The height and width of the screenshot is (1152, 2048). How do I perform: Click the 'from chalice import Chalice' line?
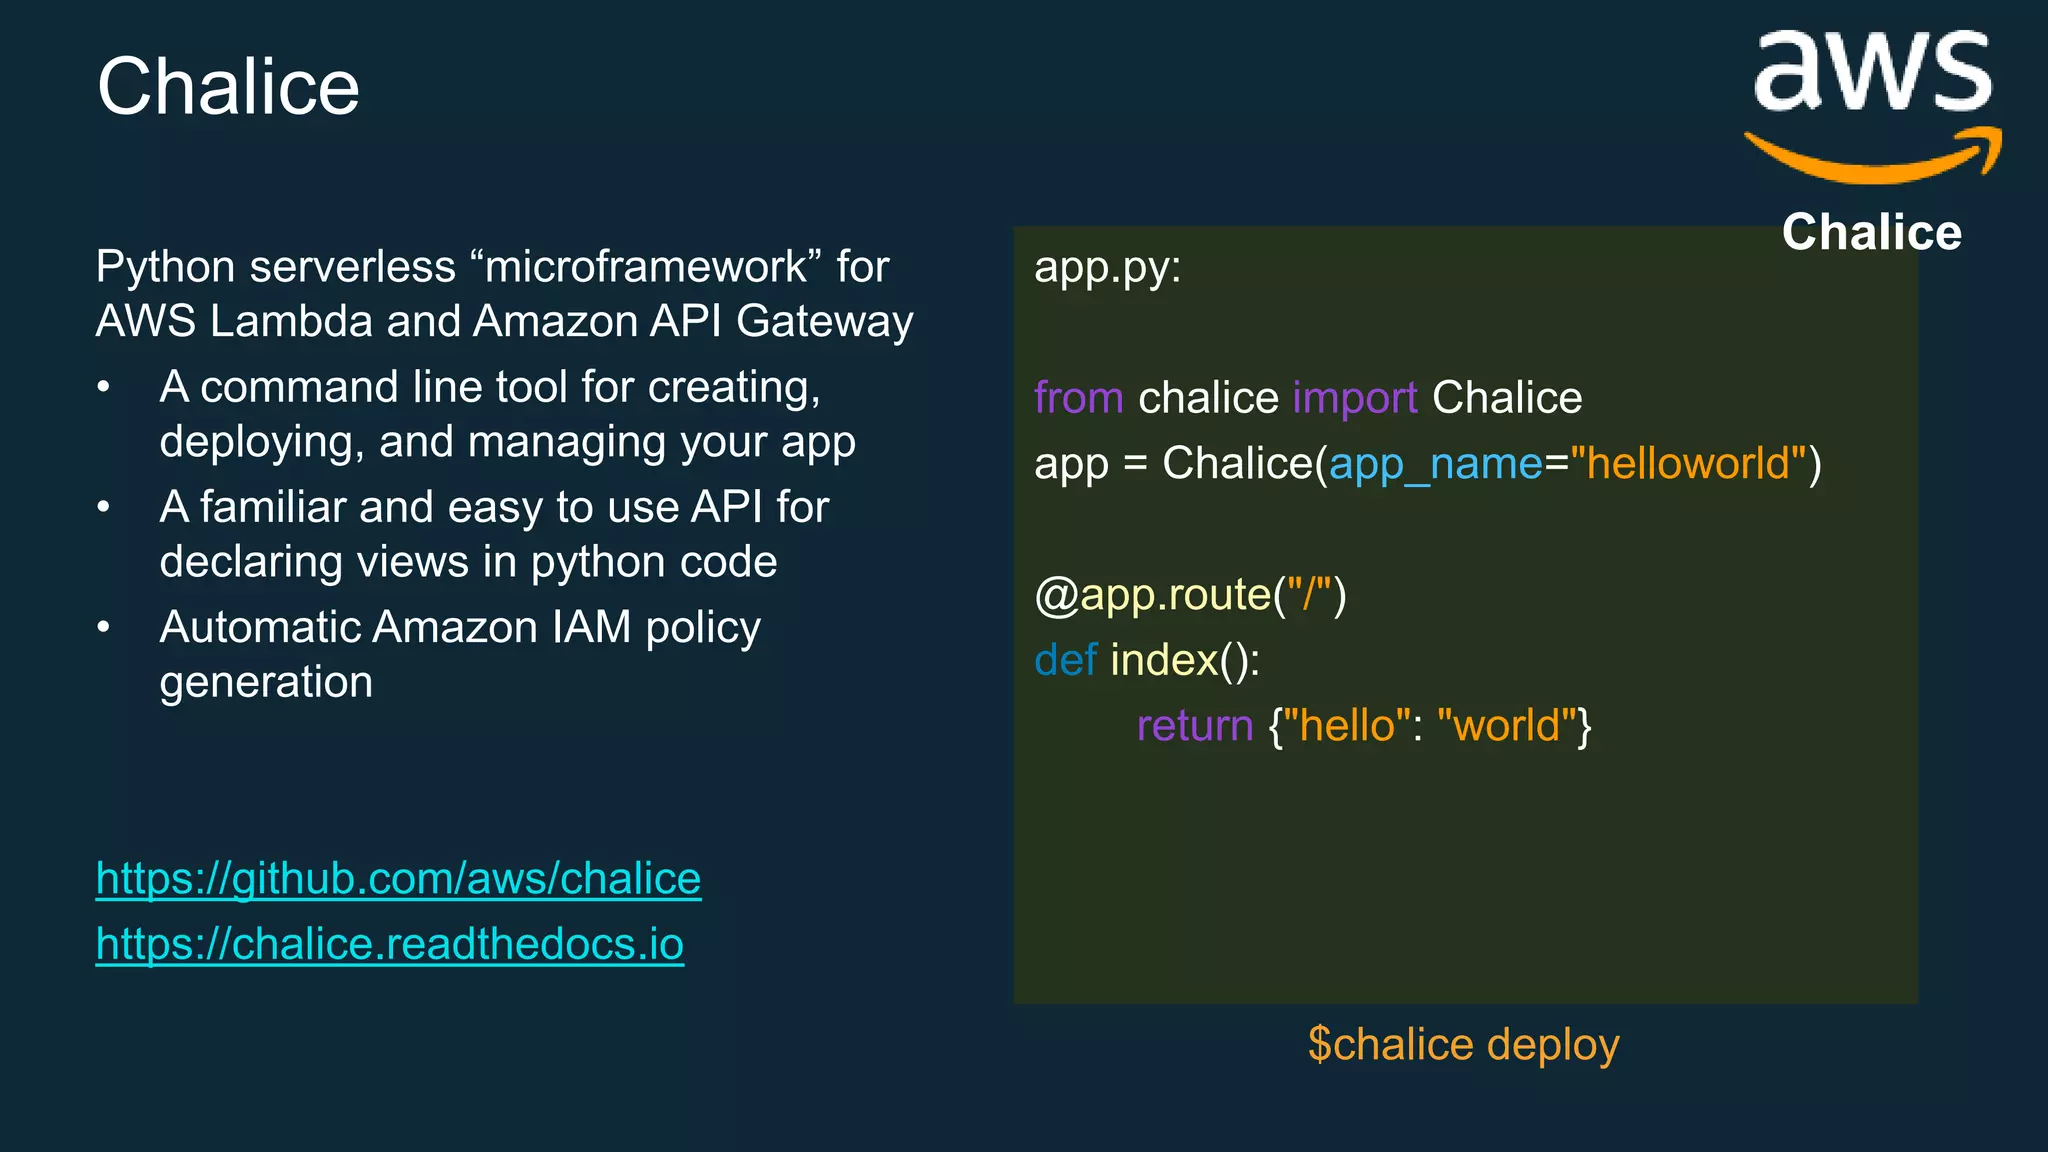click(x=1308, y=398)
